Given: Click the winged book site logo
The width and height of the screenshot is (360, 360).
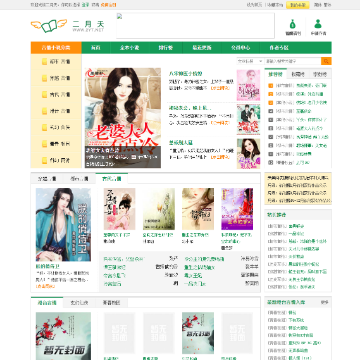Looking at the screenshot, I should point(49,26).
